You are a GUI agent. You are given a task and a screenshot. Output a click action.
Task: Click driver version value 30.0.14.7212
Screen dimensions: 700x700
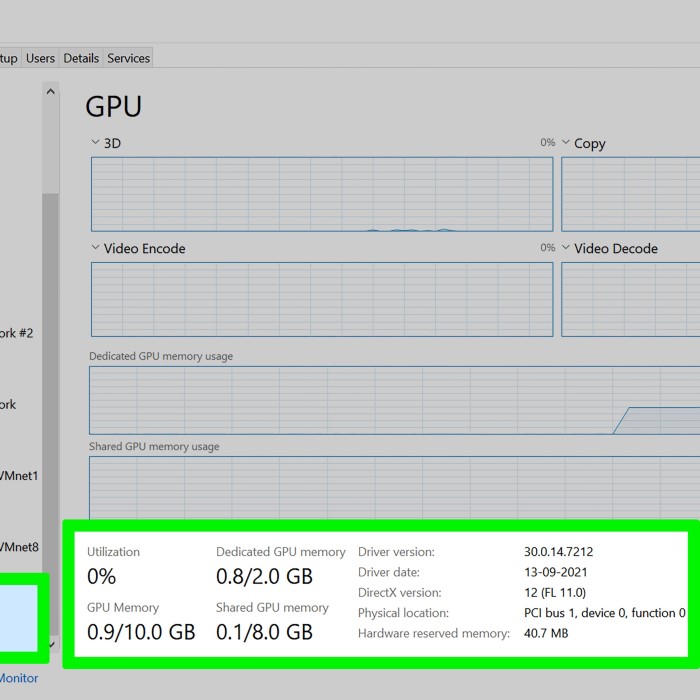coord(558,552)
